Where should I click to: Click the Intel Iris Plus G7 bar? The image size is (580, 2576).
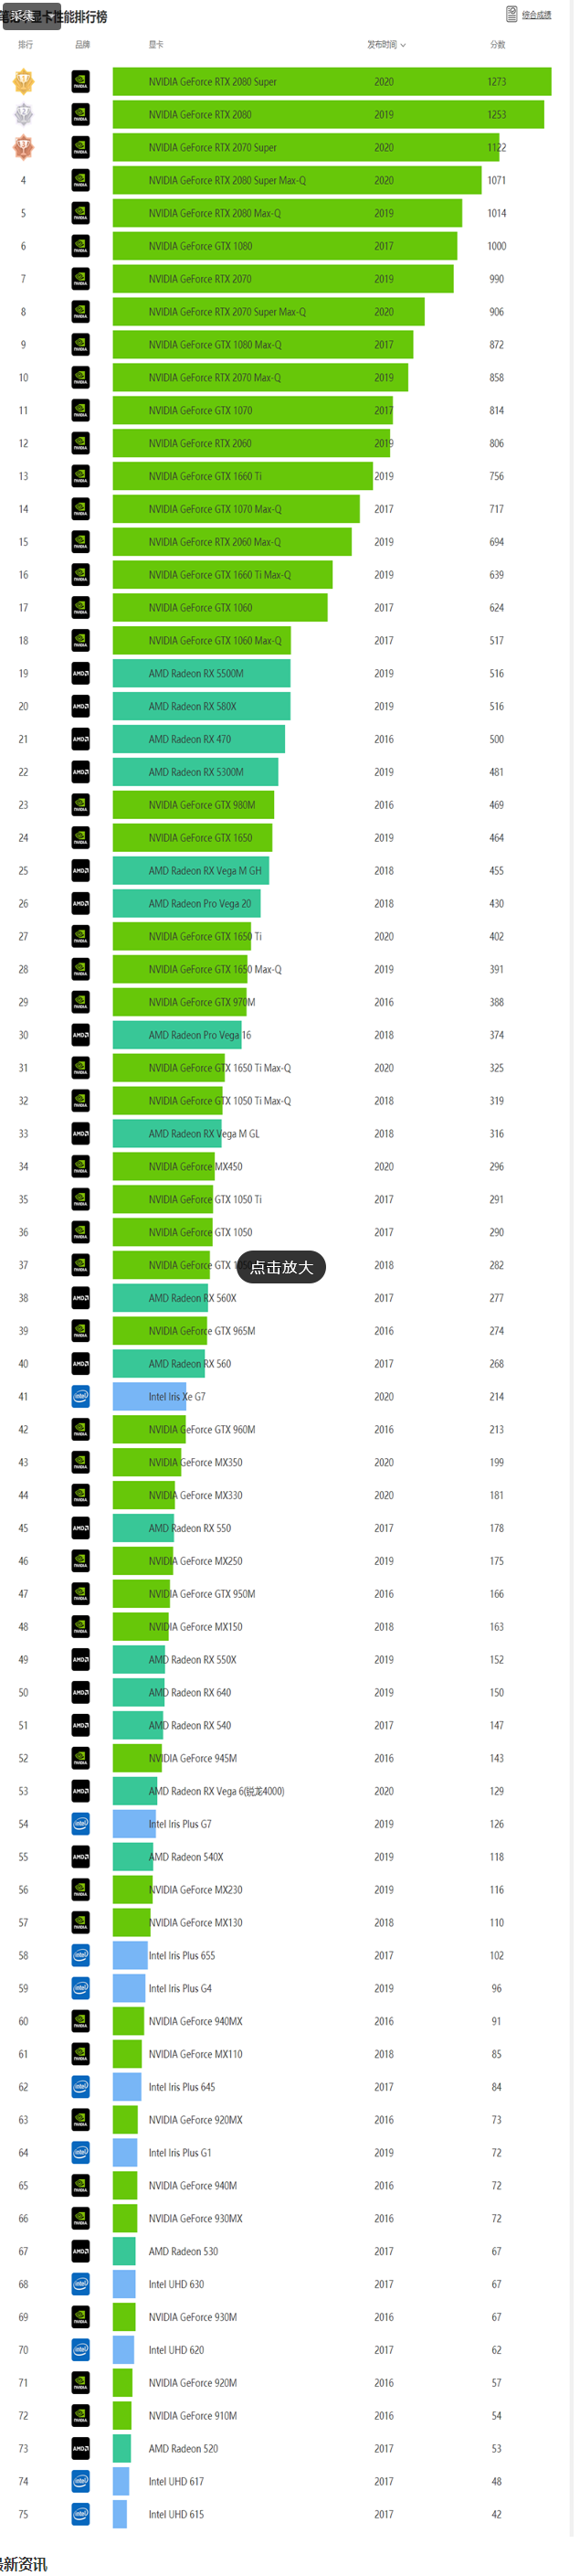pyautogui.click(x=135, y=1823)
